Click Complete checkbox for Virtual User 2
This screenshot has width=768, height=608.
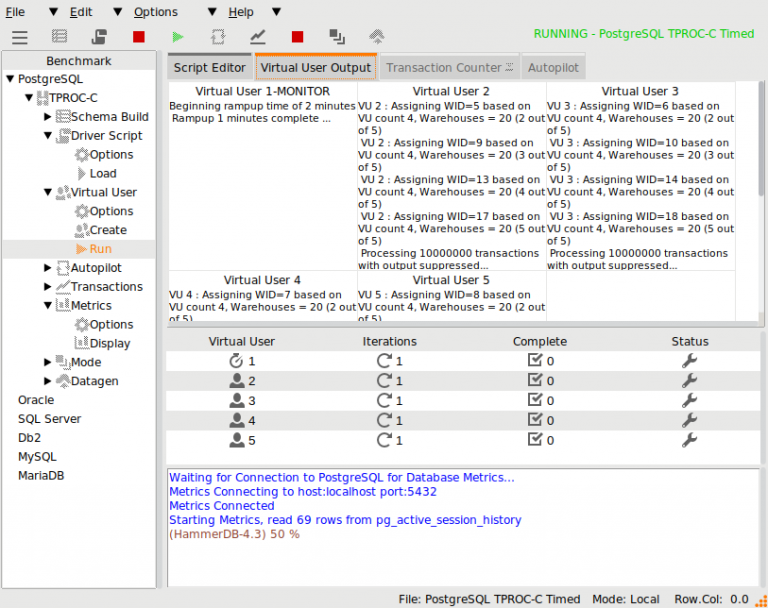[534, 381]
